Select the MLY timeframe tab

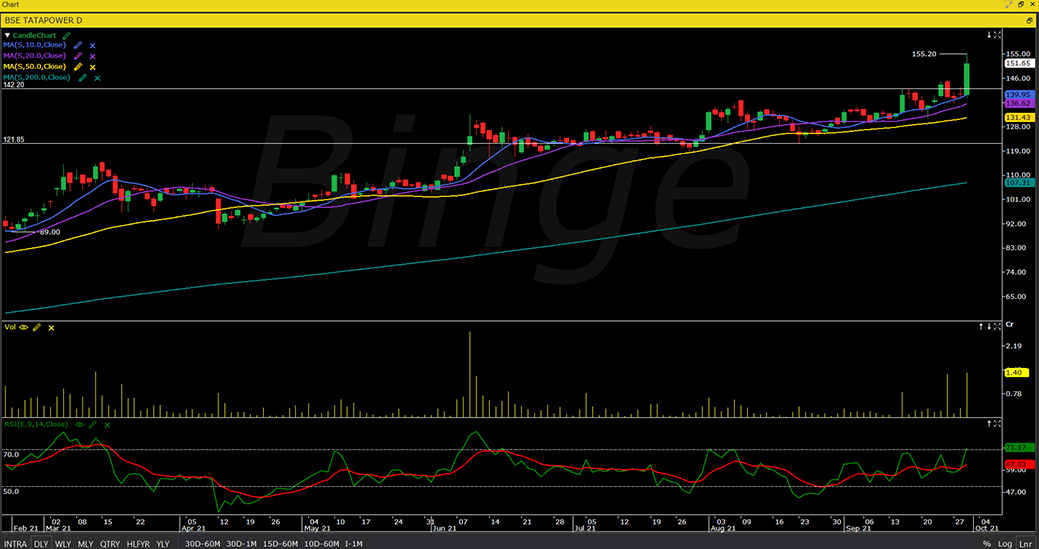pos(85,544)
